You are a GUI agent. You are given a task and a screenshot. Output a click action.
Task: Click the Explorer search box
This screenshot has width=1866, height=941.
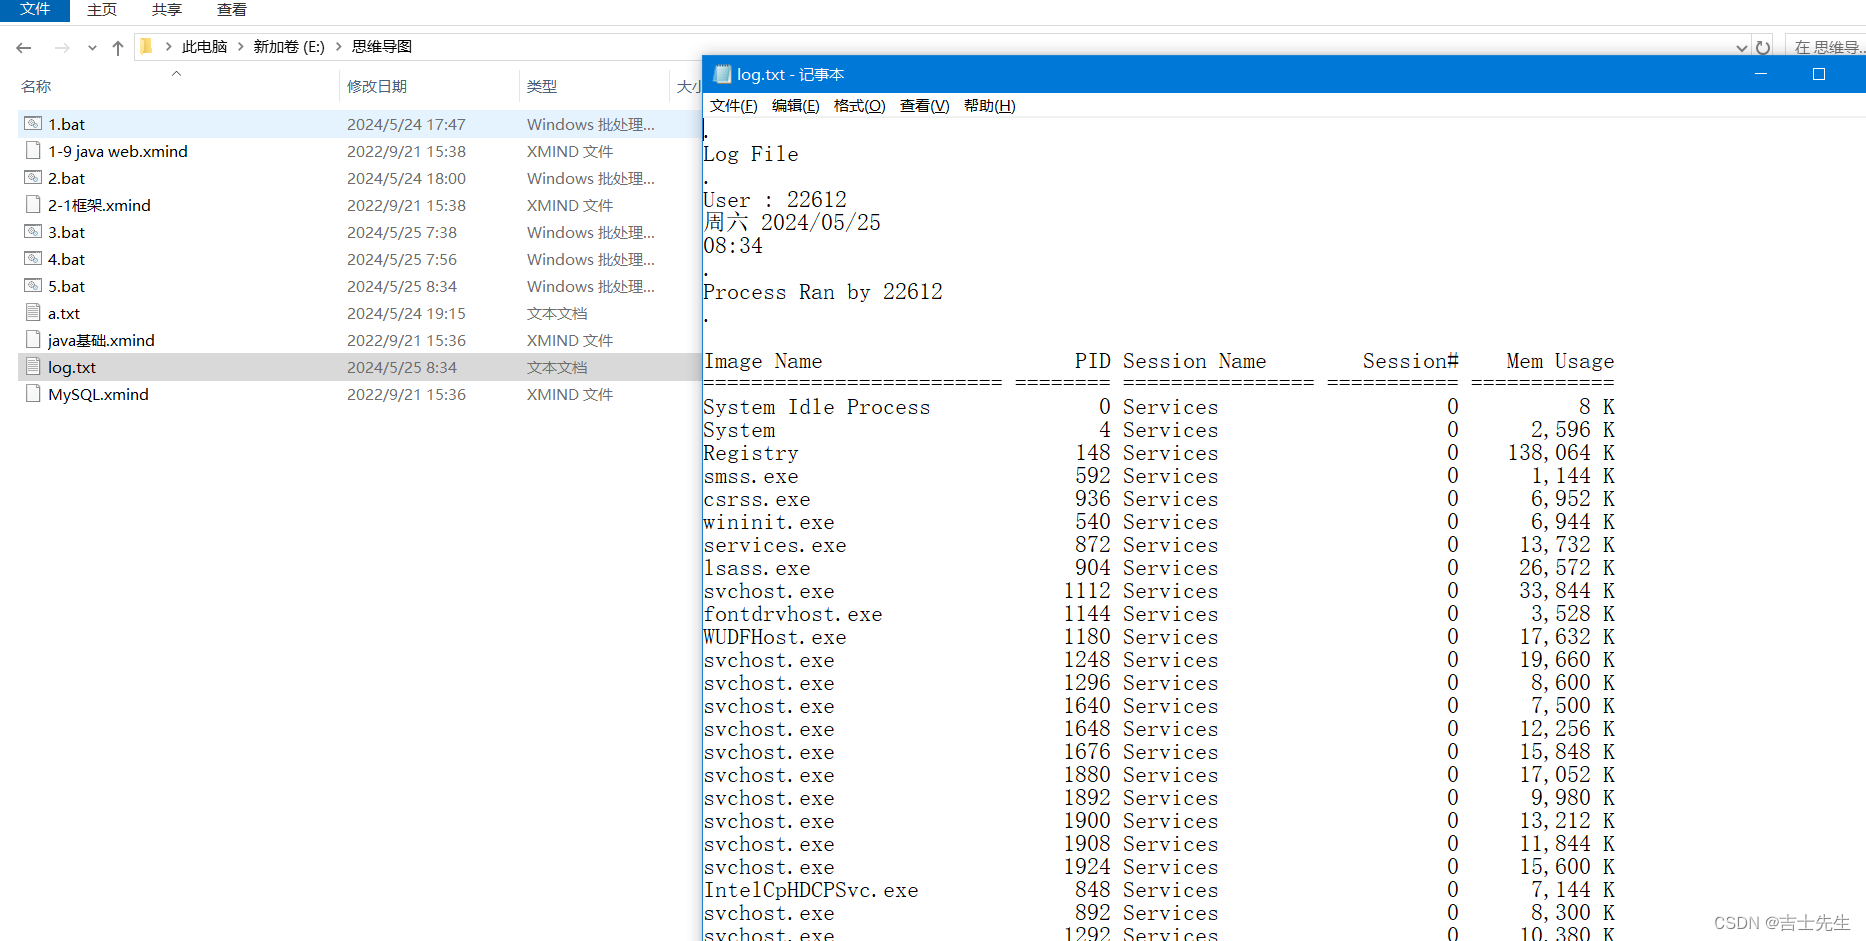pyautogui.click(x=1826, y=47)
